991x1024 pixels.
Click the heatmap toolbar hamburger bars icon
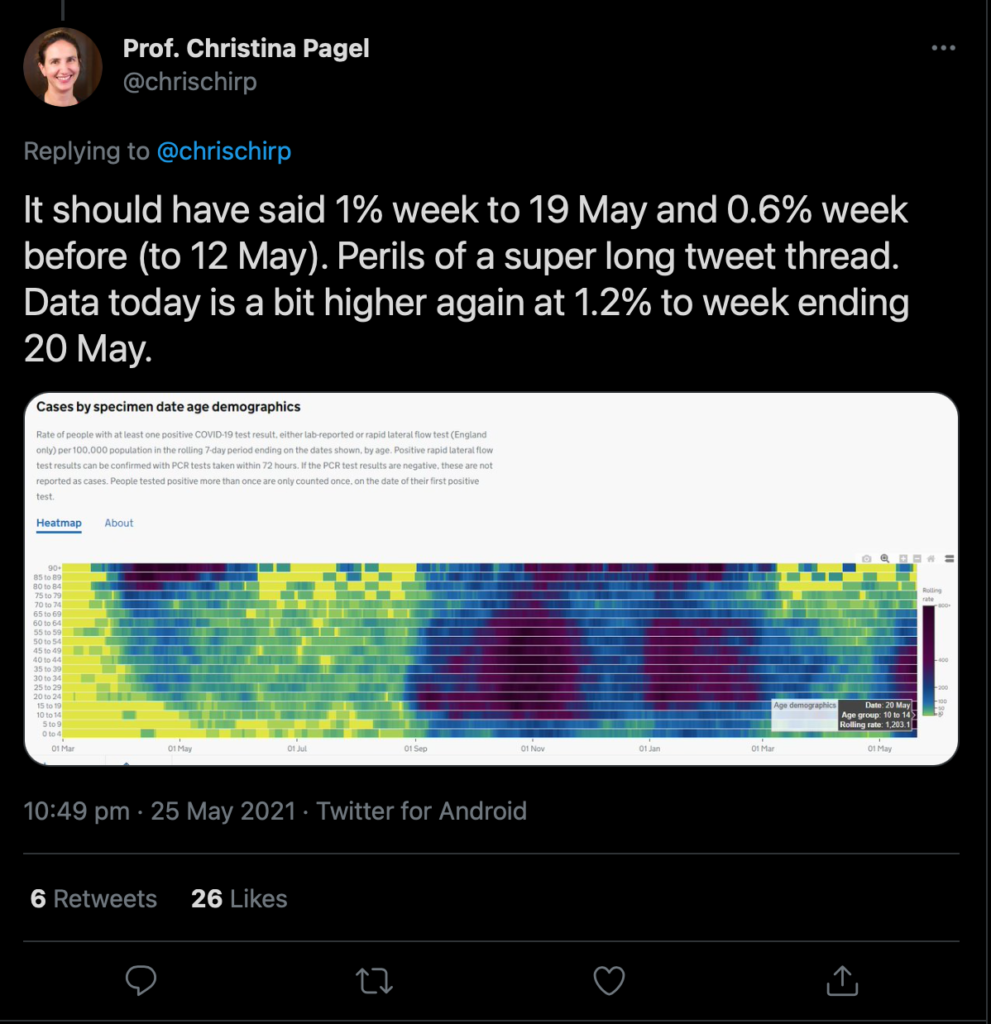click(949, 558)
